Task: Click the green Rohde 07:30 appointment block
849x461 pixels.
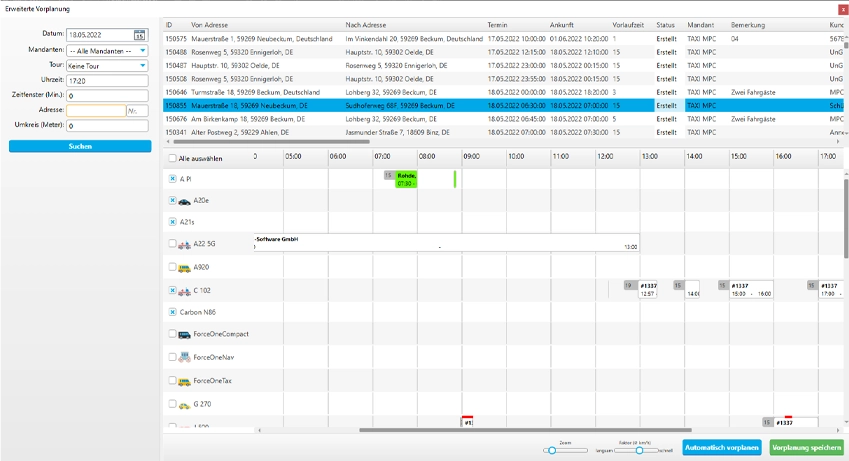Action: coord(406,179)
